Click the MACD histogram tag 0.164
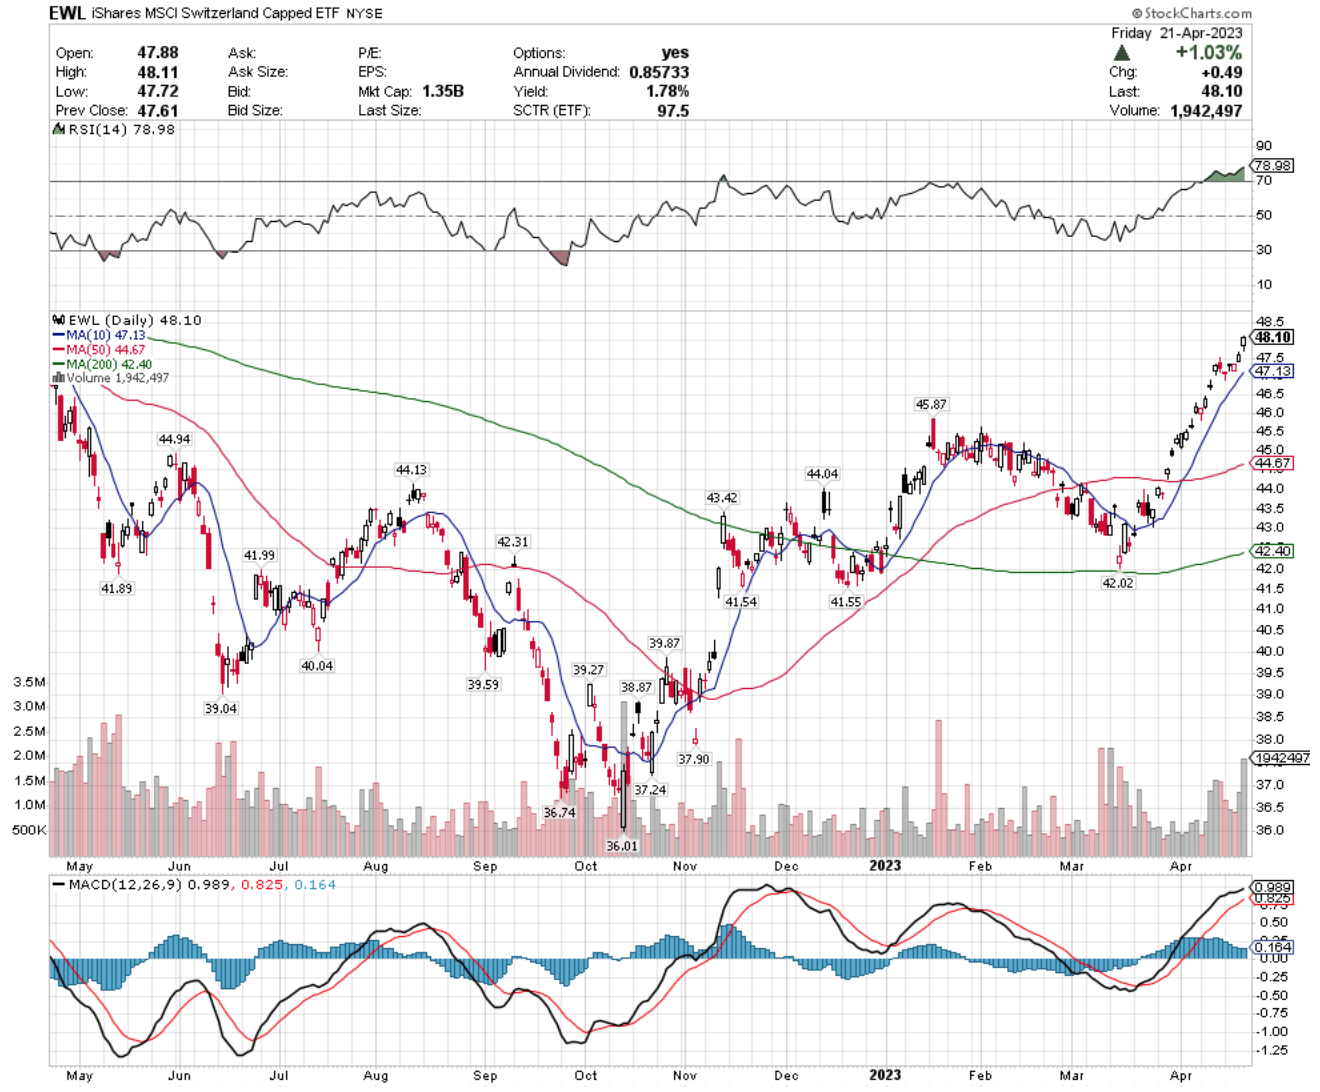This screenshot has height=1092, width=1320. coord(1273,946)
